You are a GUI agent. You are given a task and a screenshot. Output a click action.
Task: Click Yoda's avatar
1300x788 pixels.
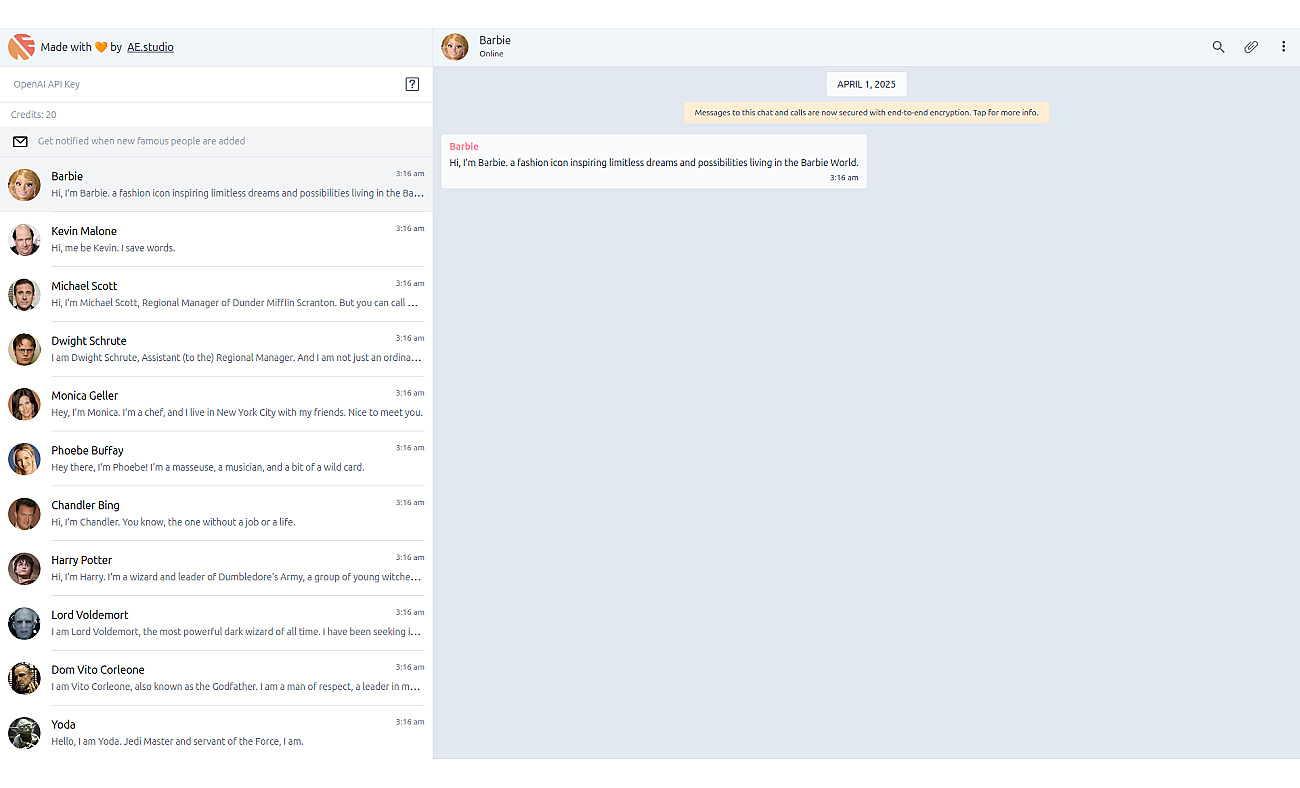point(25,733)
